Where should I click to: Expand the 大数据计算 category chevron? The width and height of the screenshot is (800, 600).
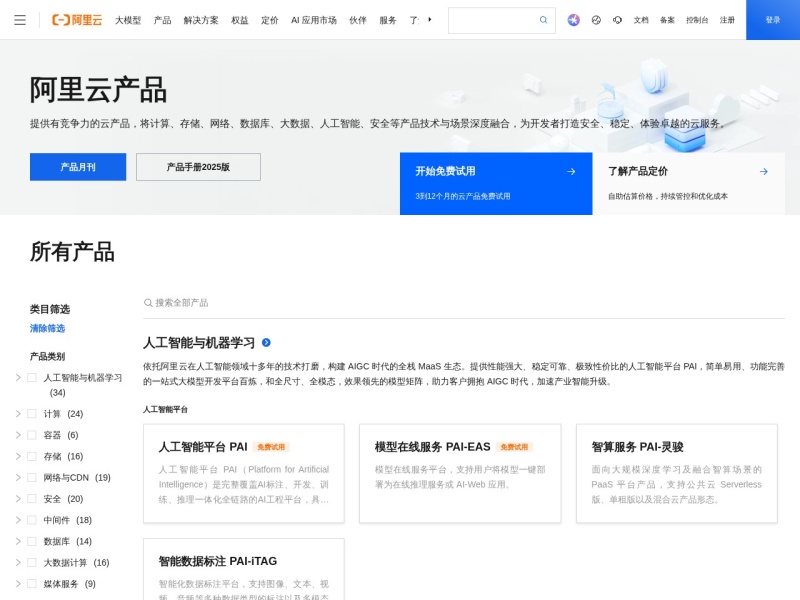click(x=18, y=562)
